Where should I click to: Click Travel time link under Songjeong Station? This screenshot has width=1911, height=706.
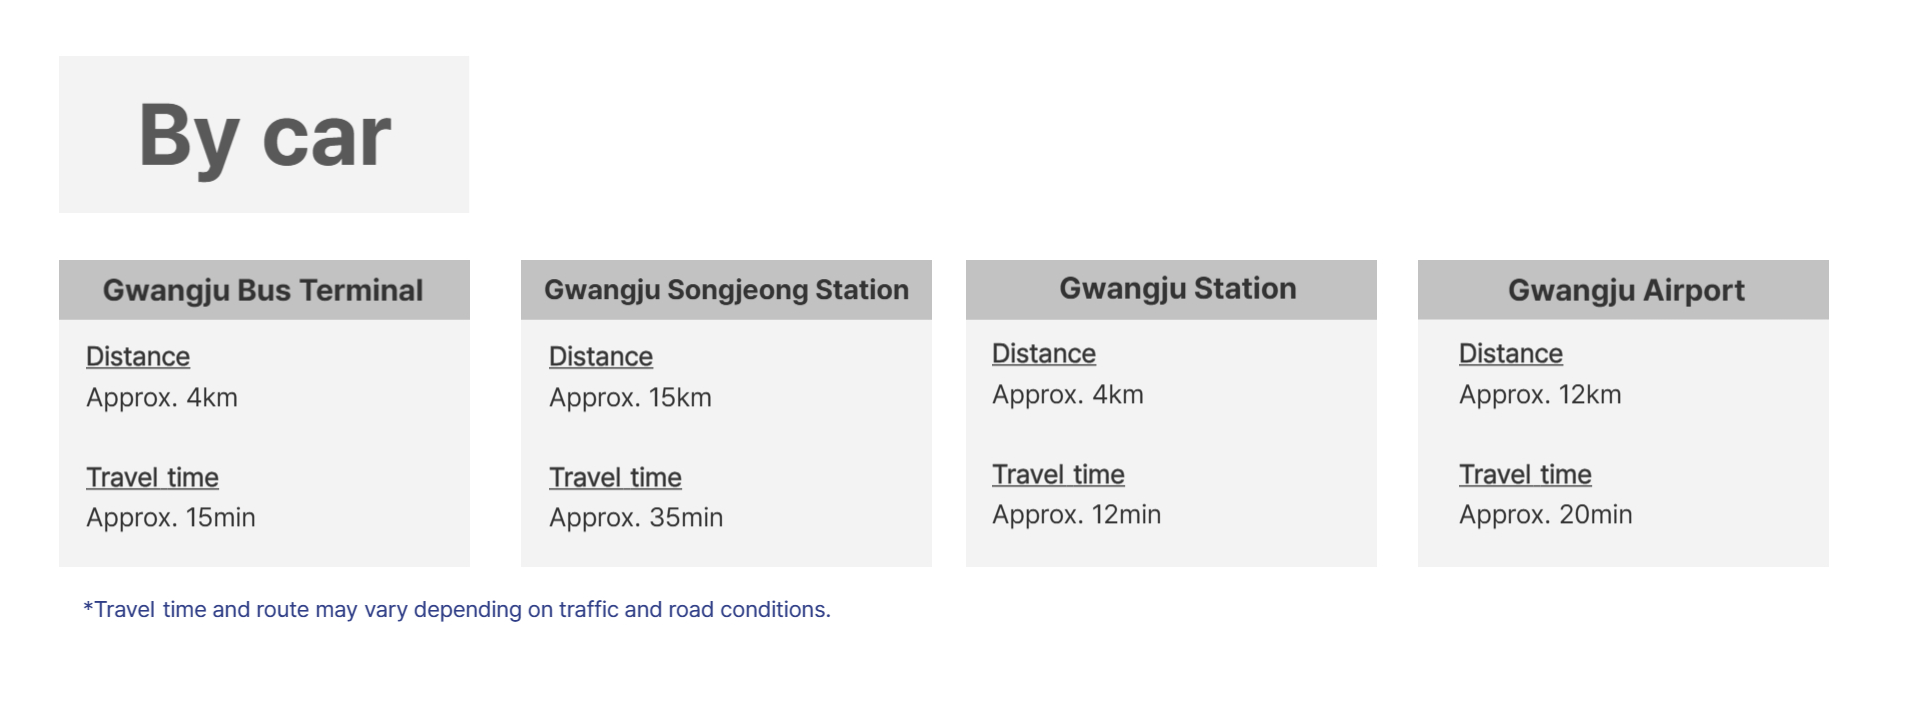click(x=615, y=478)
